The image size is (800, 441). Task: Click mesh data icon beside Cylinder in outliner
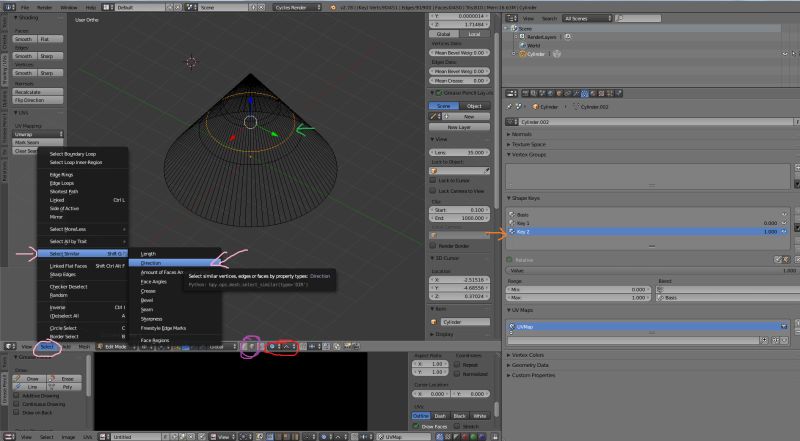557,54
